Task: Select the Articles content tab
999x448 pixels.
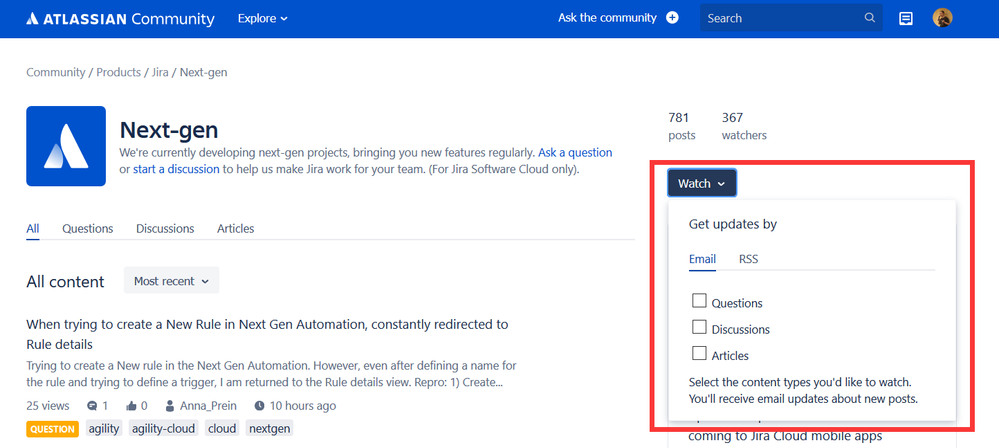Action: click(x=236, y=229)
